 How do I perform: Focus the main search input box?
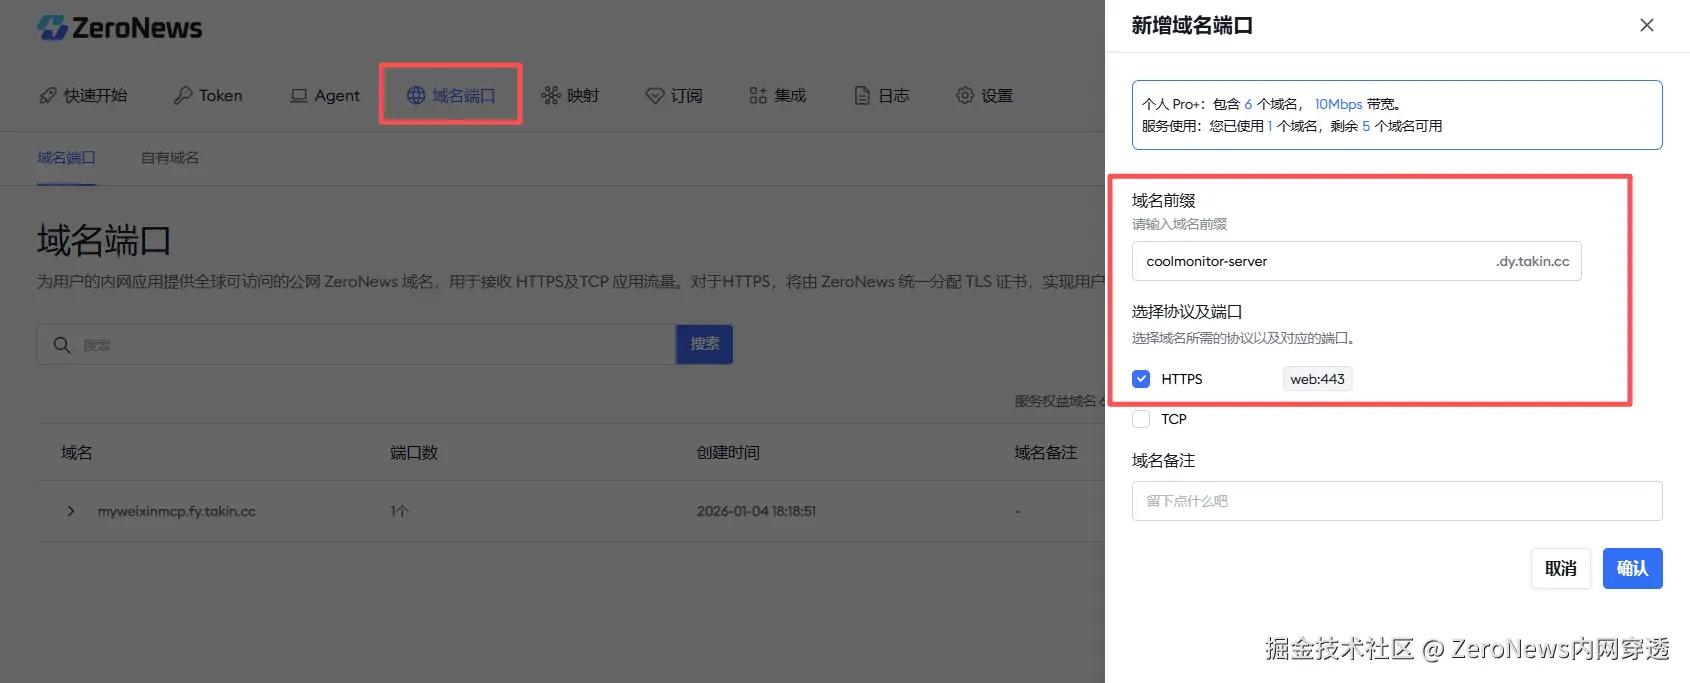pos(356,344)
